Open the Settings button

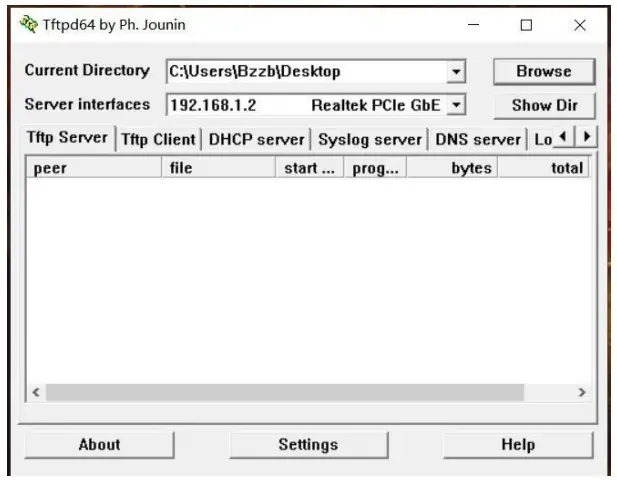[x=308, y=445]
